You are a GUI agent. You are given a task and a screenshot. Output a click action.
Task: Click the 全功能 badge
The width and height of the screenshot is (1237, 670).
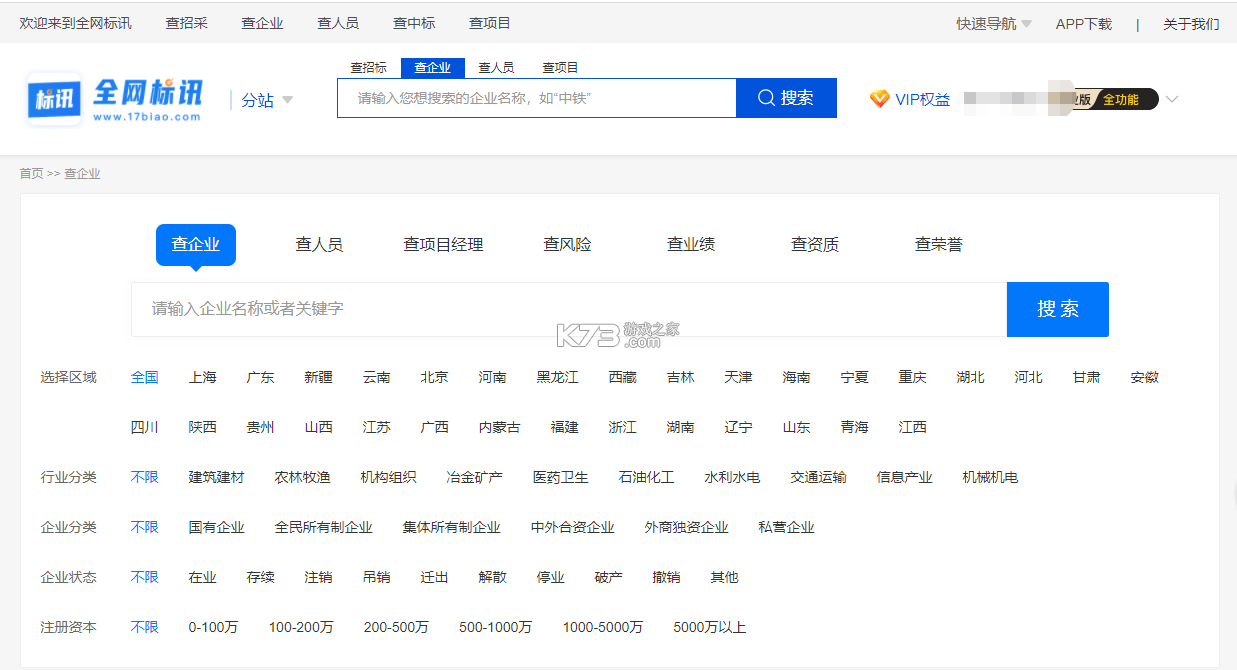click(1121, 99)
